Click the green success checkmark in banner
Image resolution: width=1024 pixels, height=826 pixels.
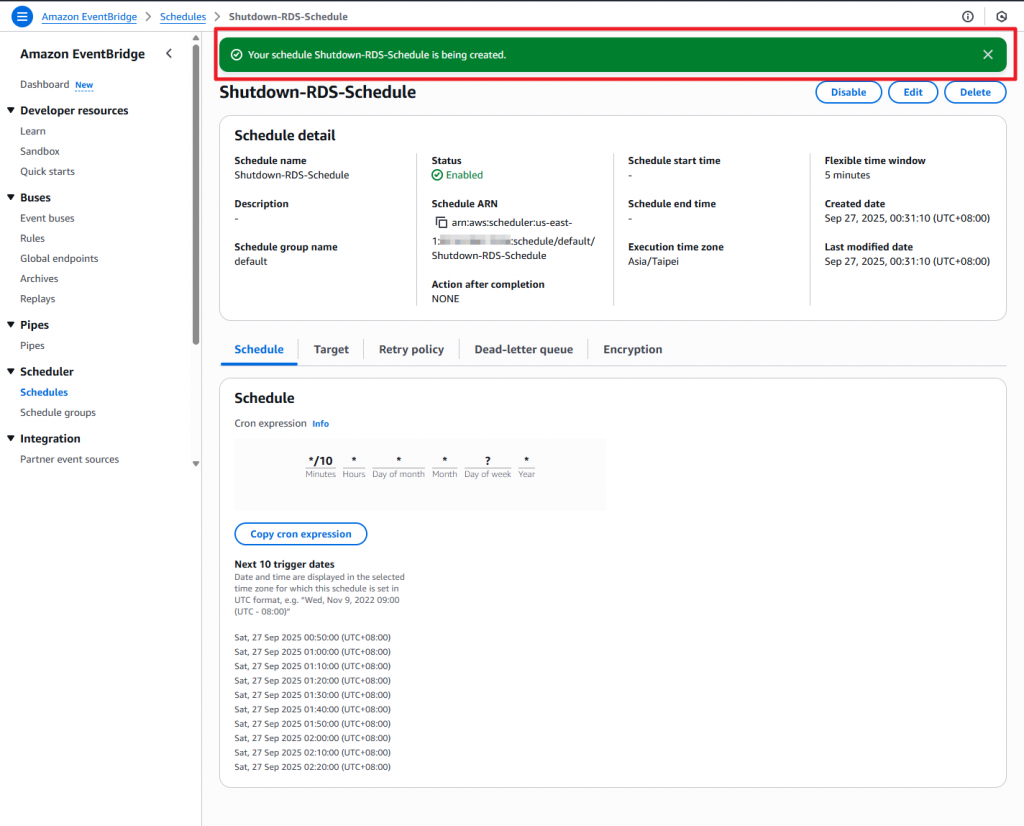tap(236, 55)
